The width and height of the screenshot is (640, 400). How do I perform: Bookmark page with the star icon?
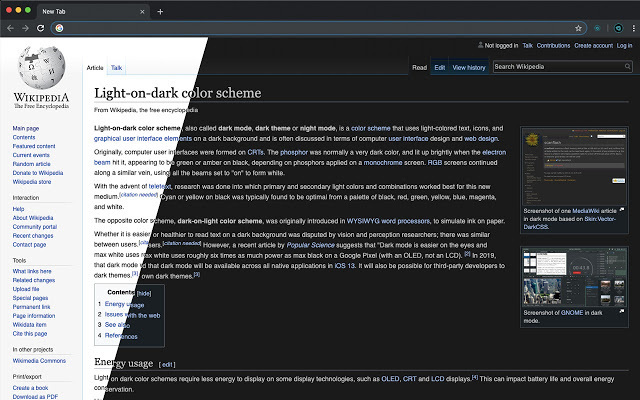click(x=578, y=28)
